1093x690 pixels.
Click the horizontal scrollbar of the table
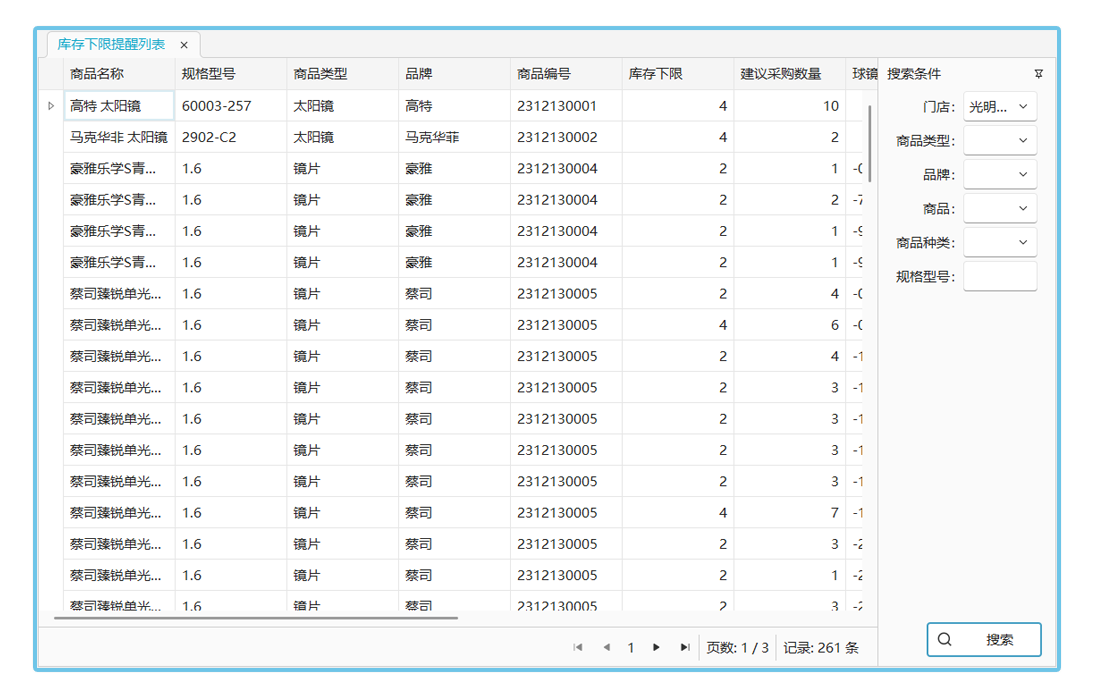(256, 618)
